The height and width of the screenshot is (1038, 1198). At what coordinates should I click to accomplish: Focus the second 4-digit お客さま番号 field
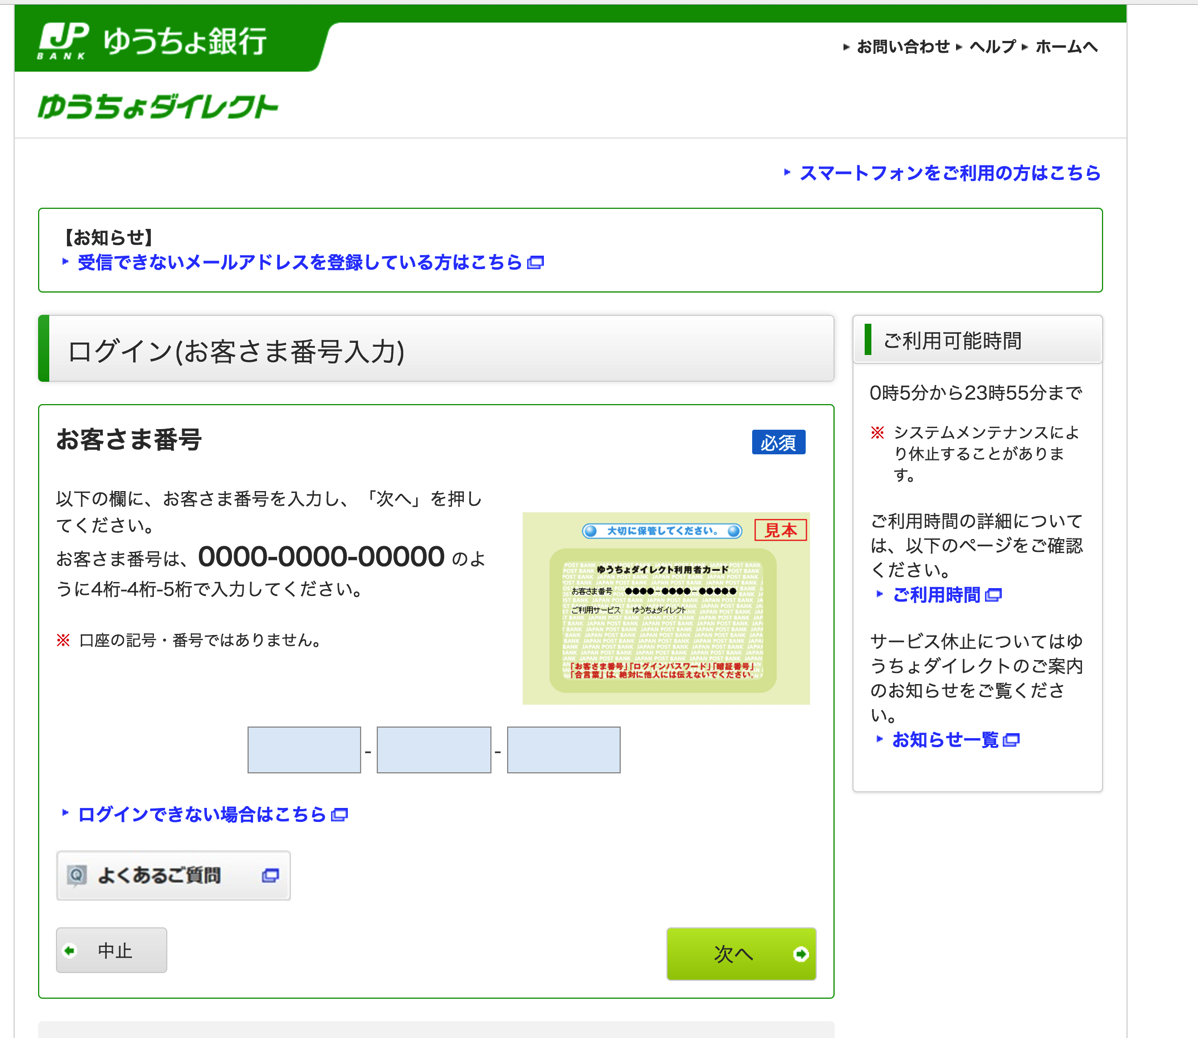[434, 750]
